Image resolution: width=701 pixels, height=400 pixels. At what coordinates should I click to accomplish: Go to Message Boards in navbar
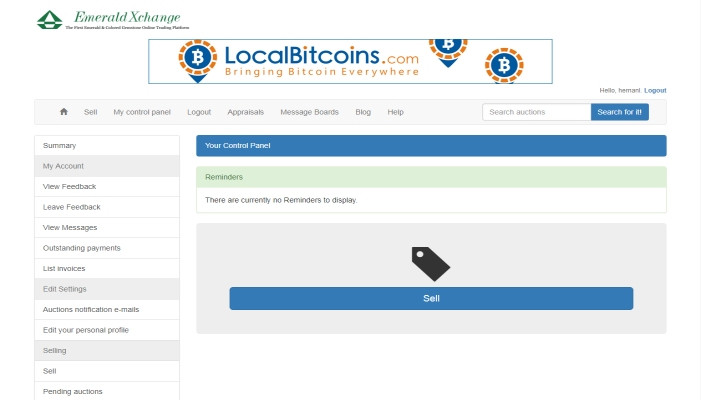[309, 112]
